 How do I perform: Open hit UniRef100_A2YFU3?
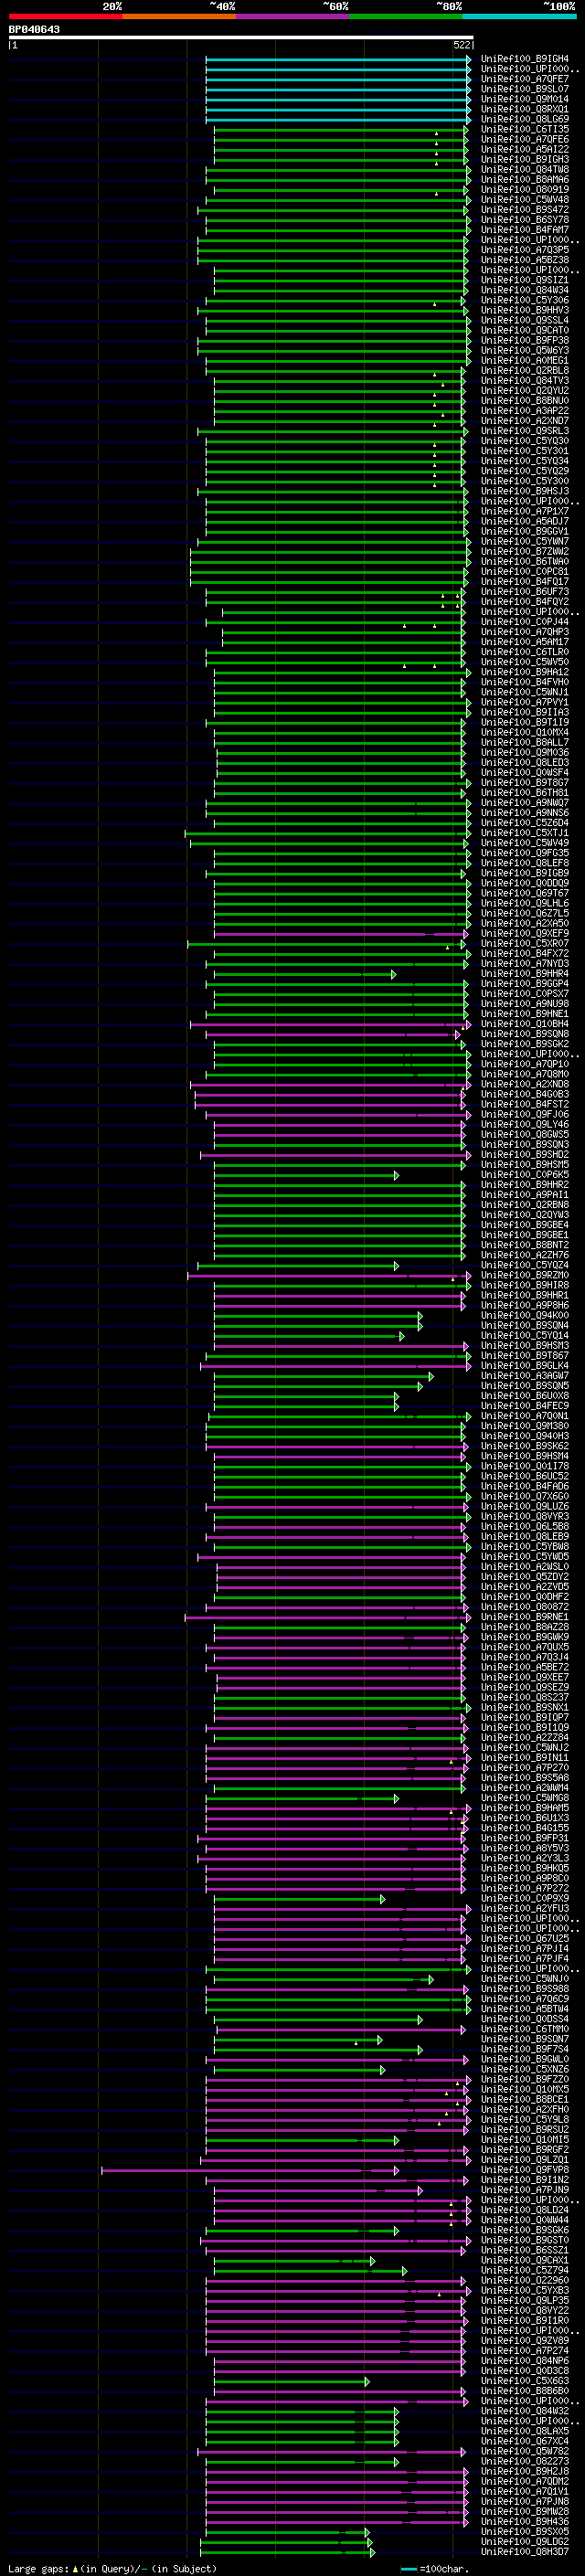524,1909
